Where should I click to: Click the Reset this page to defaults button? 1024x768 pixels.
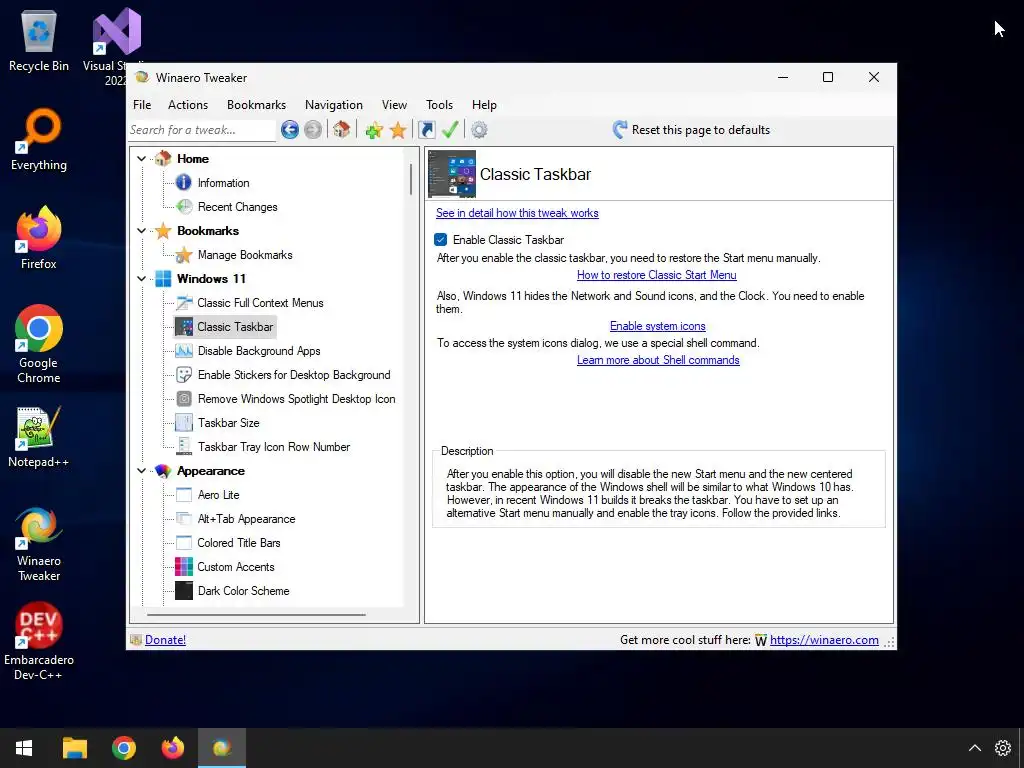coord(691,130)
